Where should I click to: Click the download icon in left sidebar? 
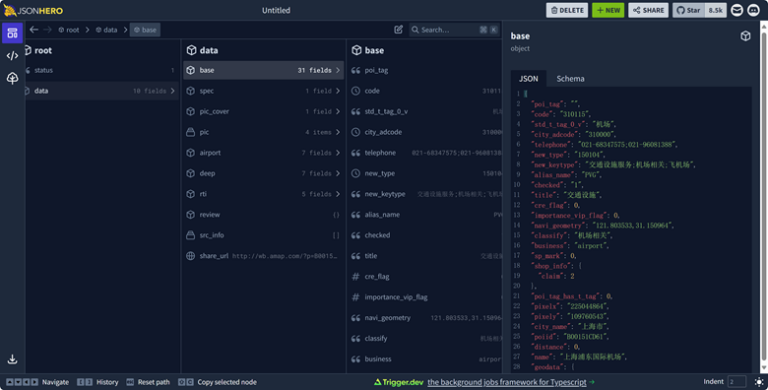pos(12,359)
